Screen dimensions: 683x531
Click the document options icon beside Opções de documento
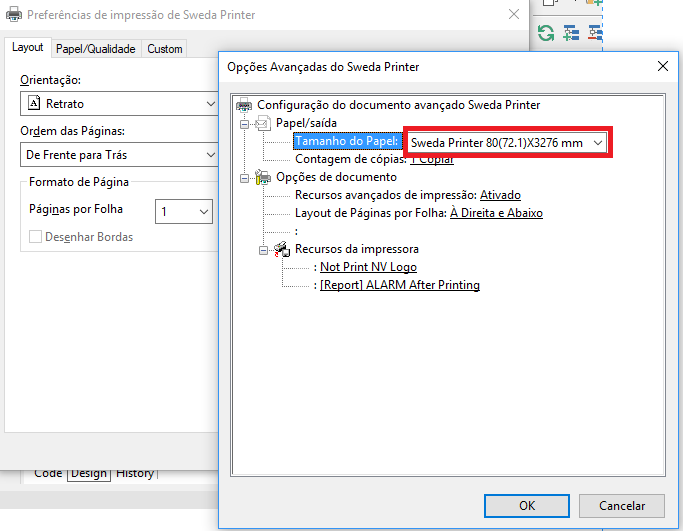[263, 177]
